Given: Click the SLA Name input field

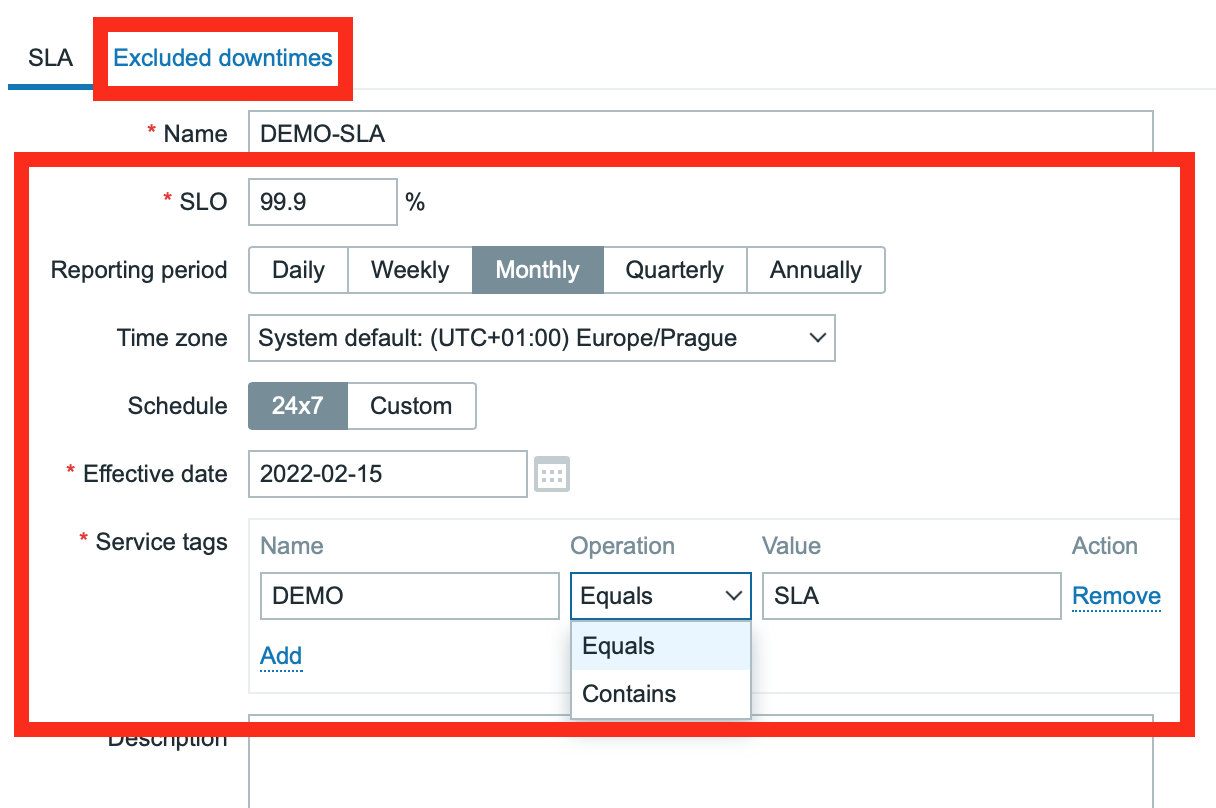Looking at the screenshot, I should coord(700,134).
